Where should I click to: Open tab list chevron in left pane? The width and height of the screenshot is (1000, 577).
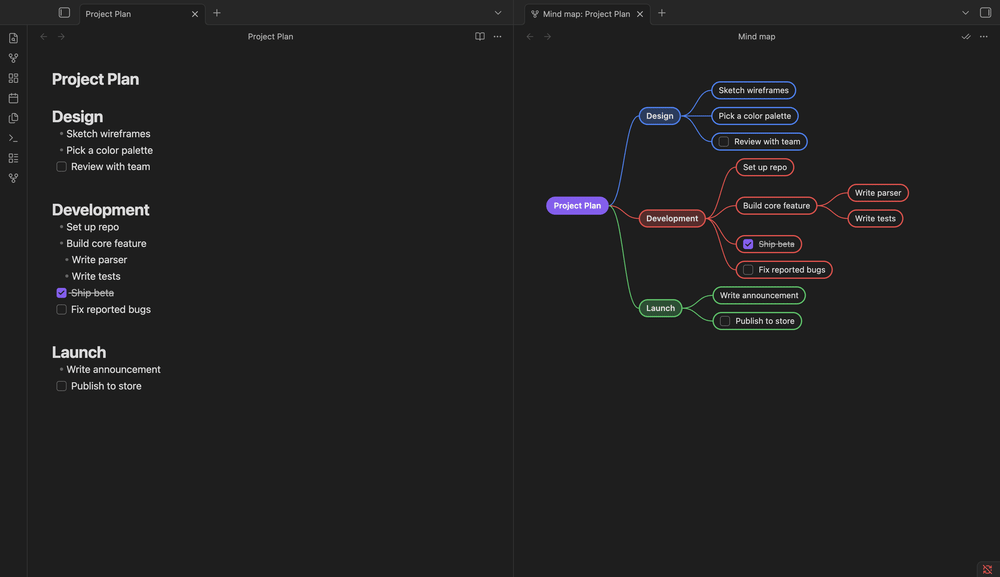click(498, 13)
